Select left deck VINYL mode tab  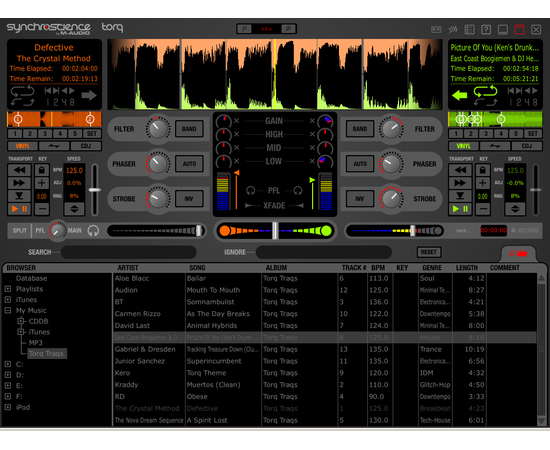pos(22,146)
